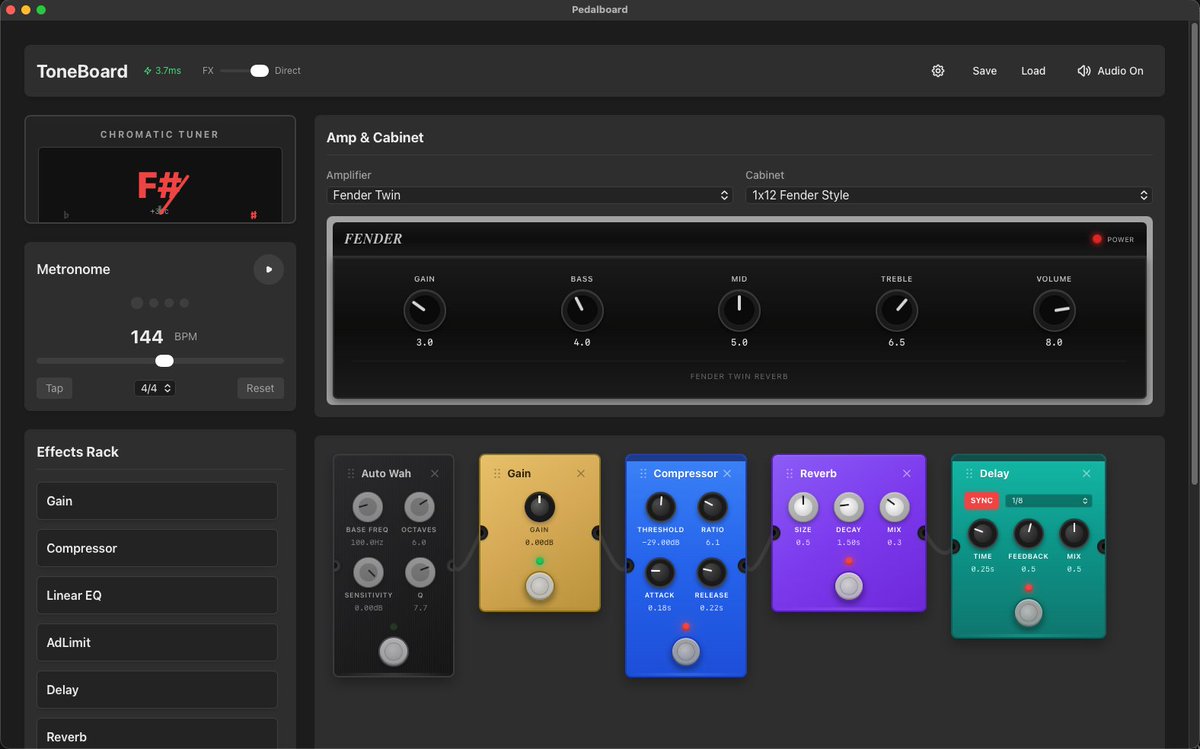The image size is (1200, 749).
Task: Click the metronome Tap button
Action: point(54,388)
